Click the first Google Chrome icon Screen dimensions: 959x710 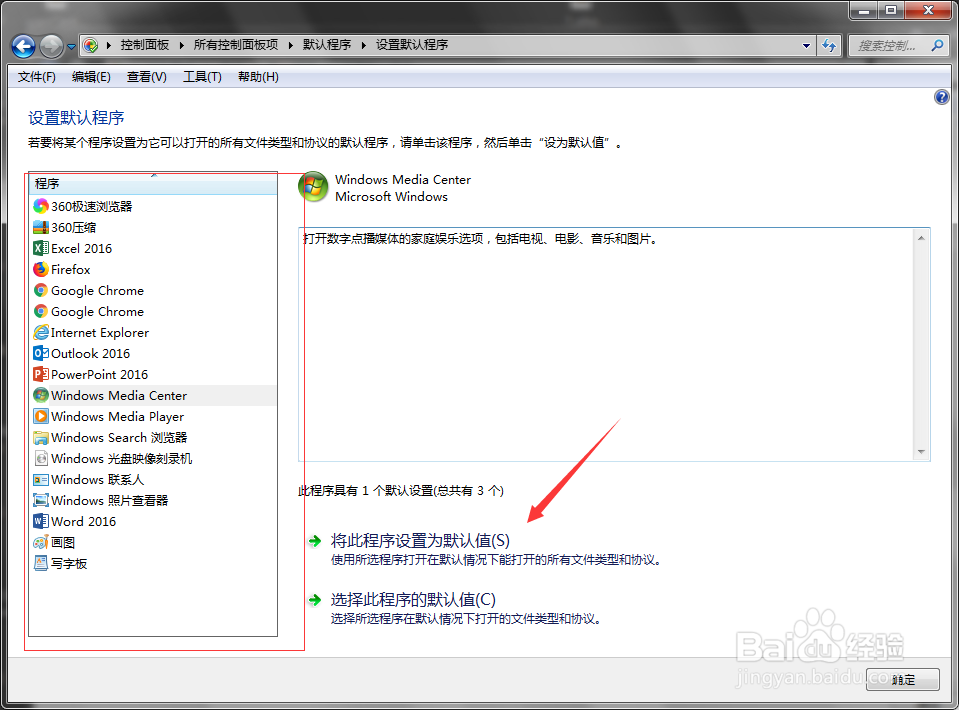[x=41, y=290]
